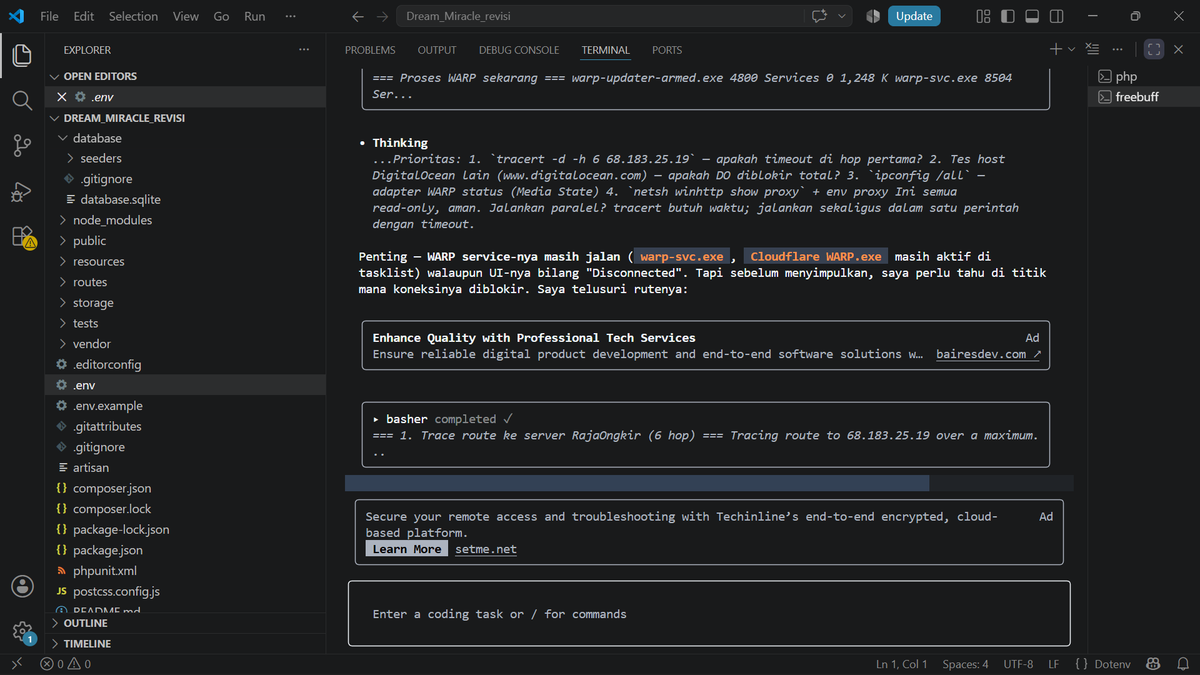
Task: Open the setme.net ad link
Action: [486, 549]
